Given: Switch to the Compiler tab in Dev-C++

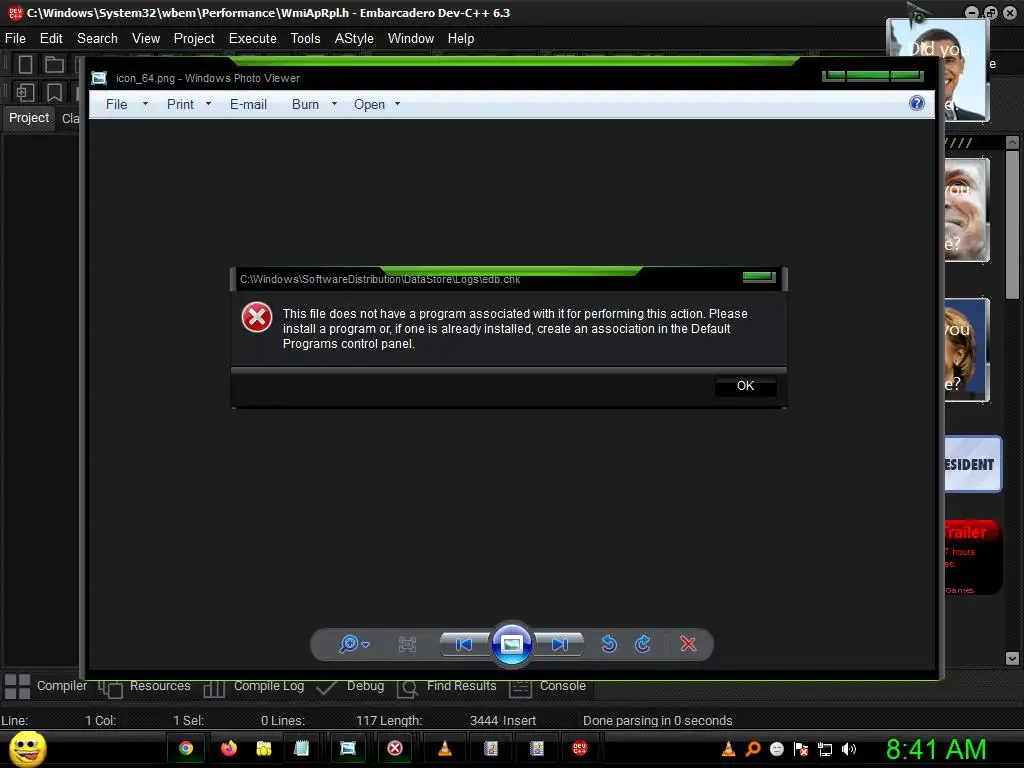Looking at the screenshot, I should coord(46,686).
